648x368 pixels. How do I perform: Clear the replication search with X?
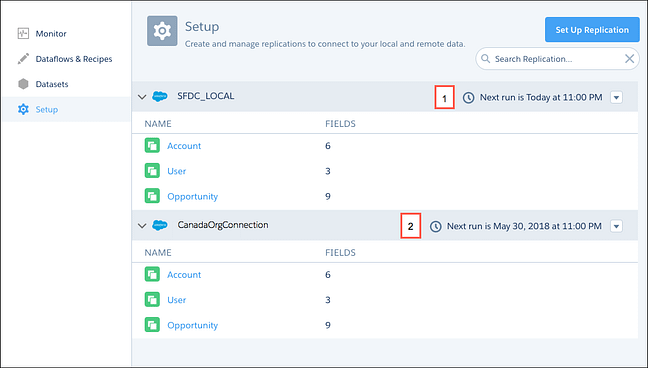[x=629, y=59]
